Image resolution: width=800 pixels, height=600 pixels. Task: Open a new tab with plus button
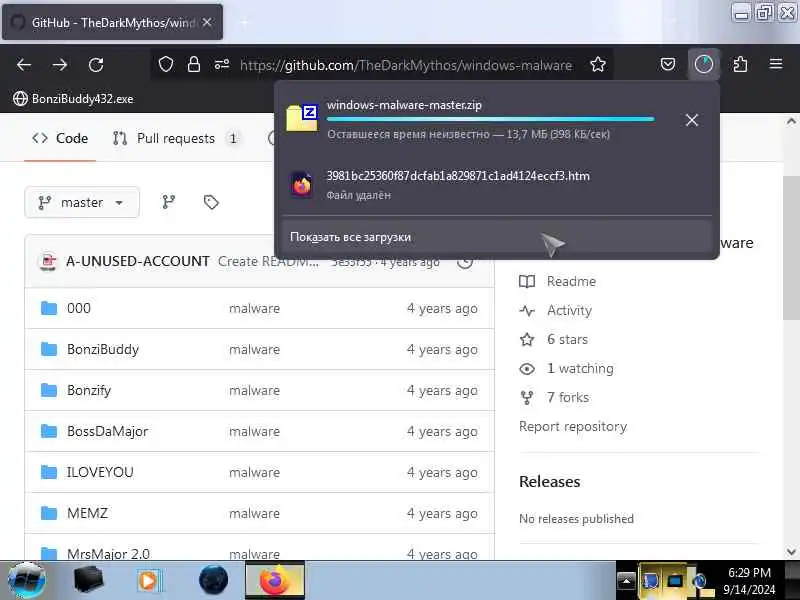(244, 22)
